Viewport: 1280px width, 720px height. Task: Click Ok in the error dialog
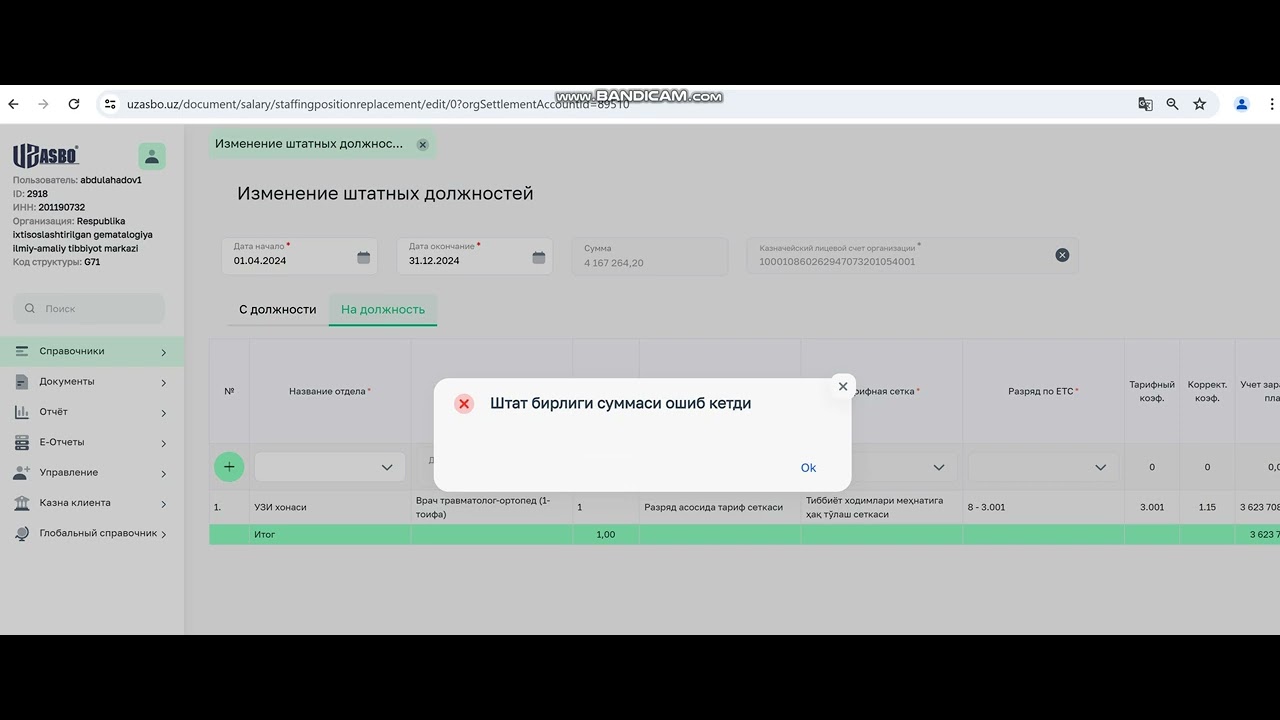click(808, 468)
